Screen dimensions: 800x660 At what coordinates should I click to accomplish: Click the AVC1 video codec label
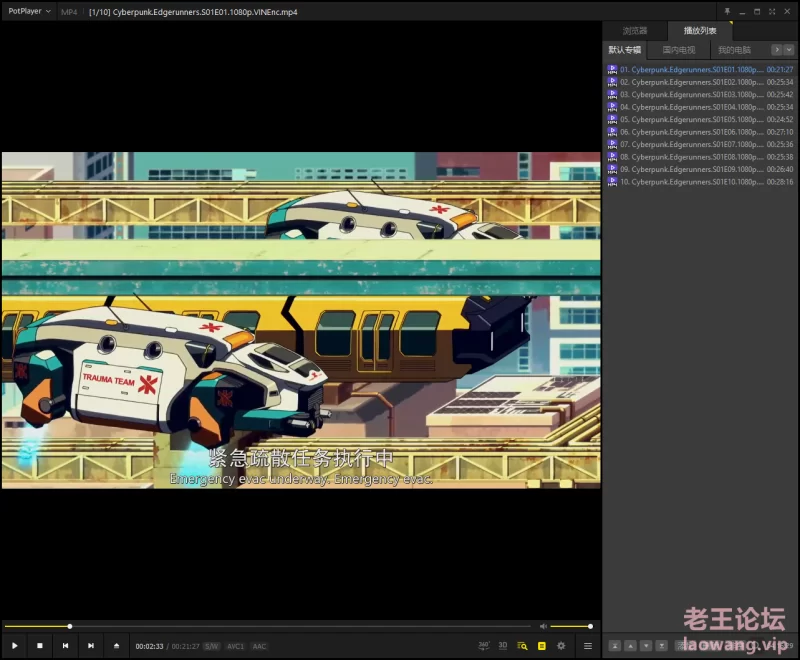(235, 646)
